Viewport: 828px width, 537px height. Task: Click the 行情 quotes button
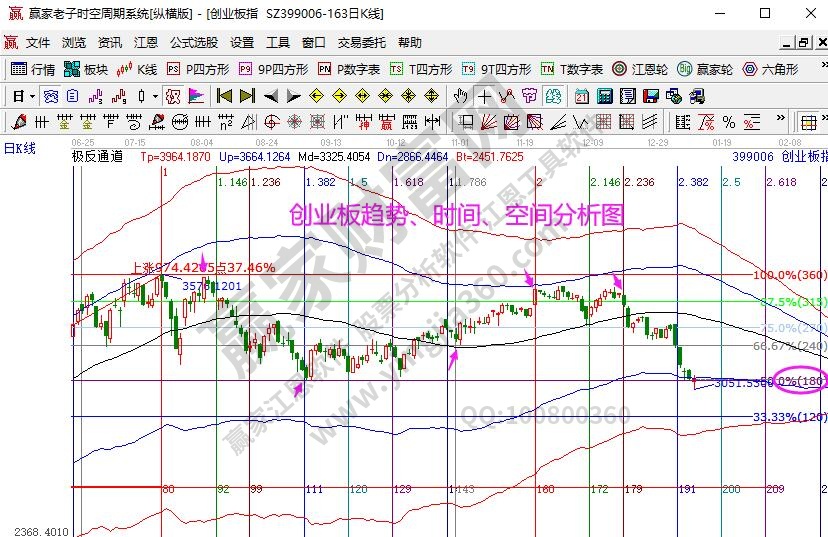[x=34, y=69]
